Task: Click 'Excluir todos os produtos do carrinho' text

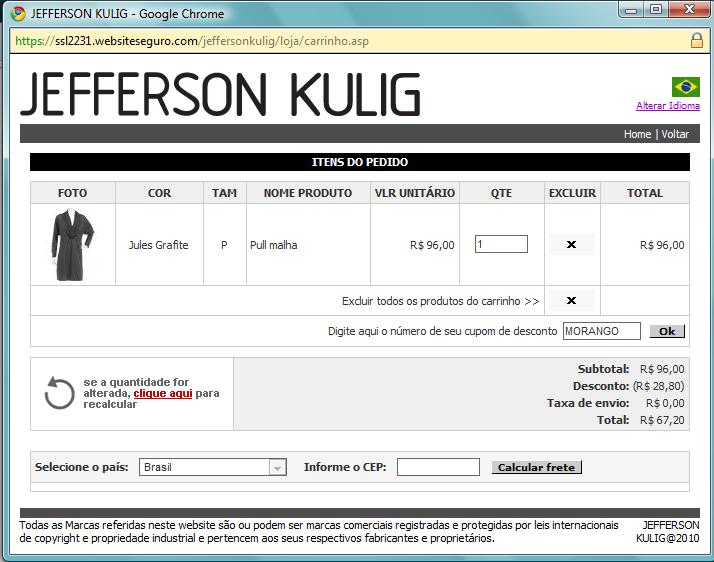Action: pos(440,301)
